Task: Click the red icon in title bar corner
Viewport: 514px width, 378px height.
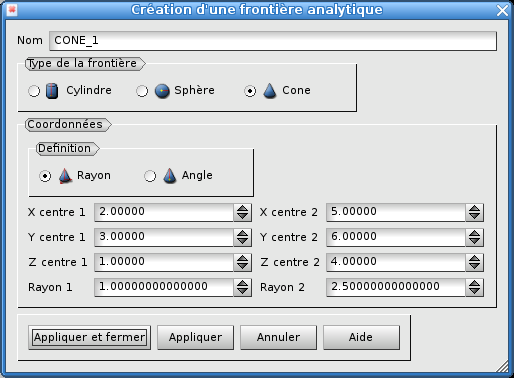Action: point(12,10)
